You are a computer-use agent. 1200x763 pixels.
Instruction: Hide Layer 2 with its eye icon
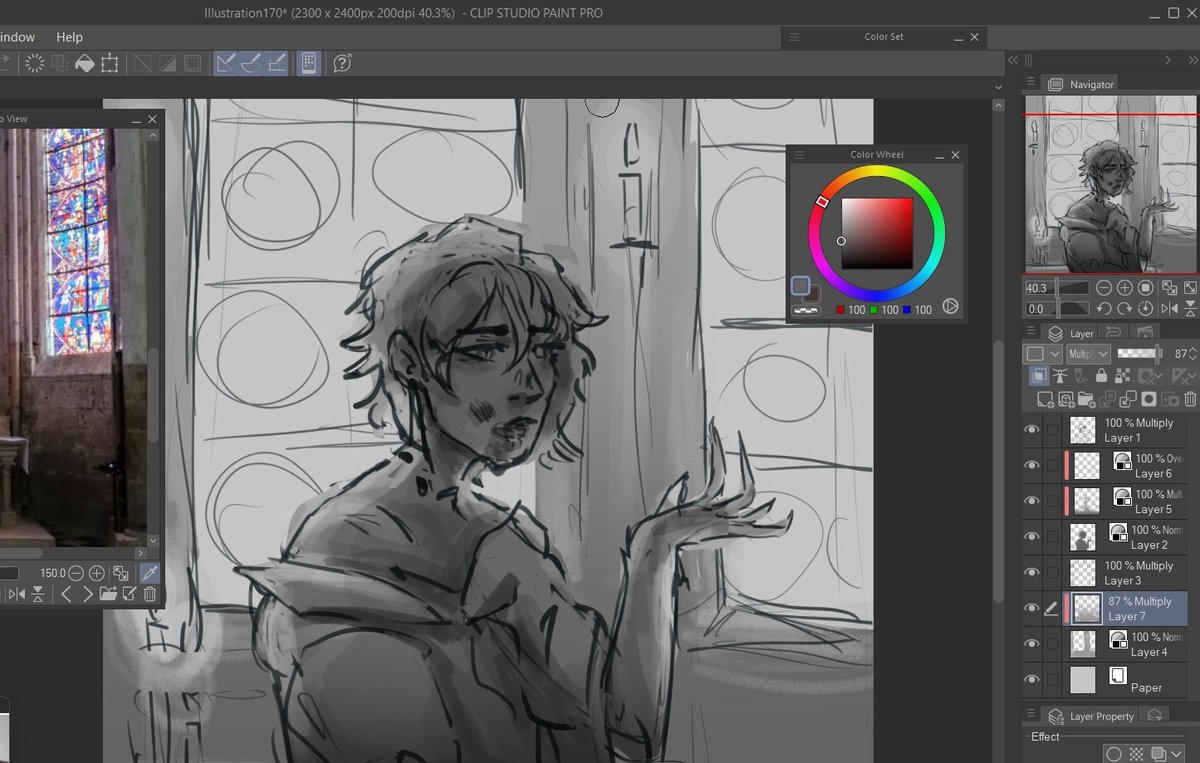pyautogui.click(x=1032, y=537)
